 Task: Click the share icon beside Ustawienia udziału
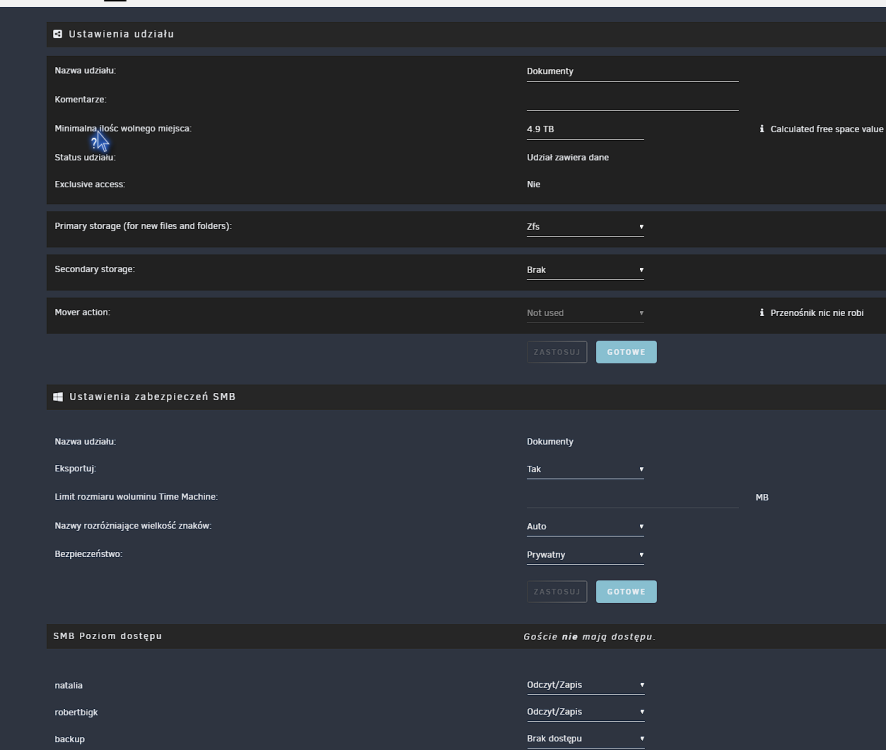[58, 34]
